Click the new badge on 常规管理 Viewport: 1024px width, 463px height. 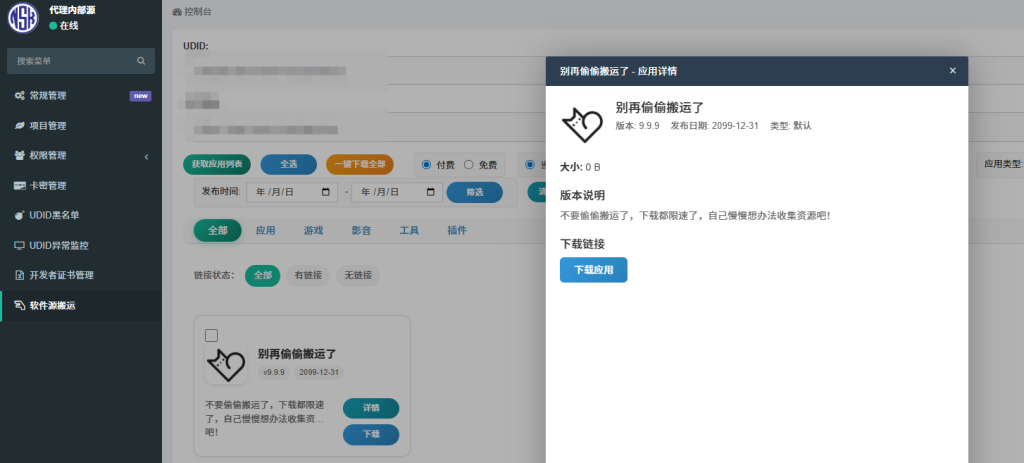coord(140,96)
